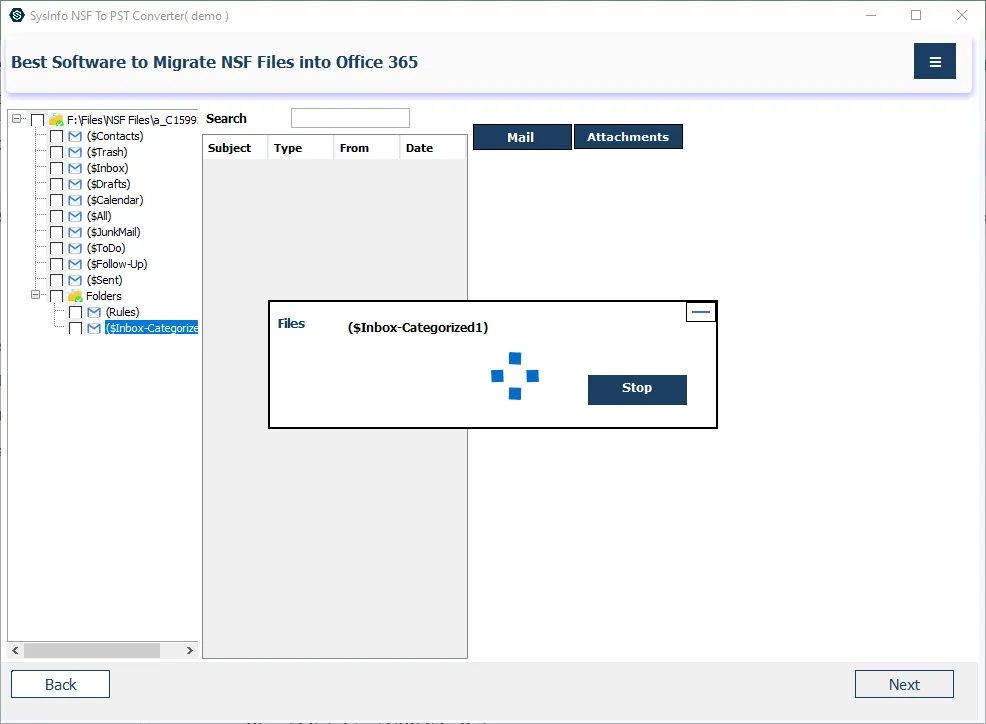Click the Folders folder icon
986x724 pixels.
pos(75,296)
